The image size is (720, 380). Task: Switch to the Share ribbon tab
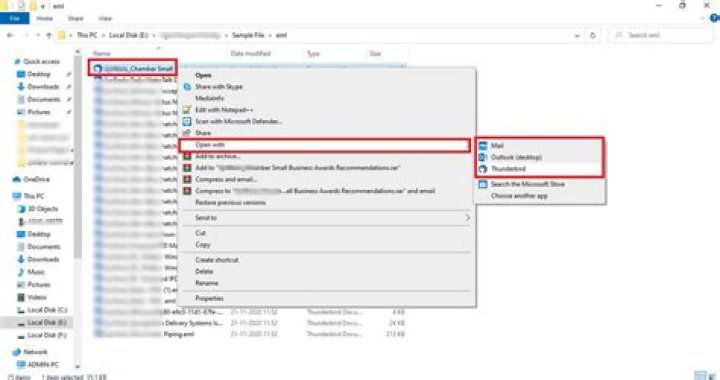pos(75,18)
